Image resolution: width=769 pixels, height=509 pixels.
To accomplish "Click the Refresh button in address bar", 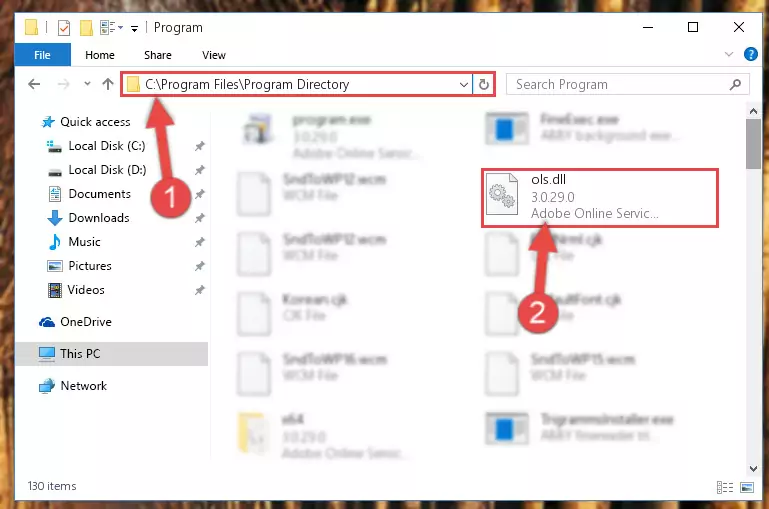I will [484, 84].
